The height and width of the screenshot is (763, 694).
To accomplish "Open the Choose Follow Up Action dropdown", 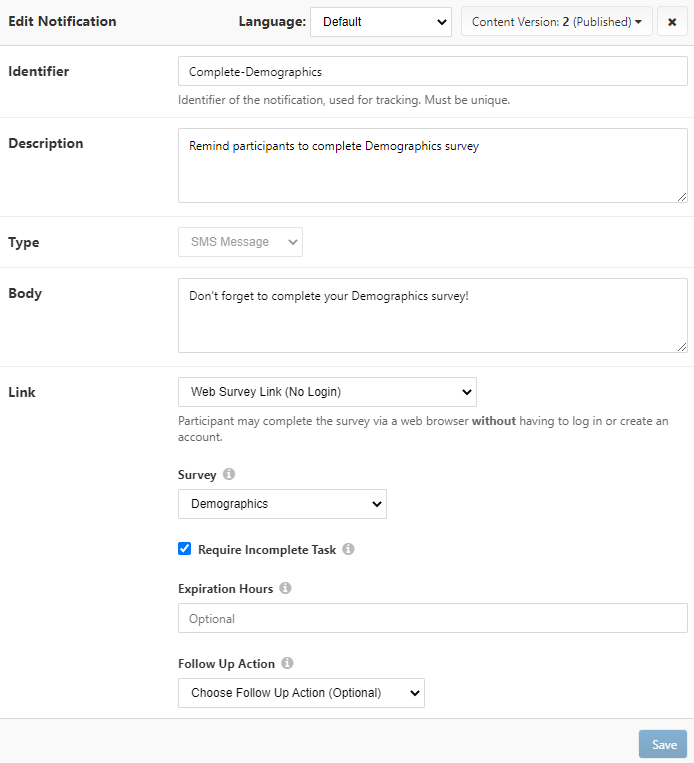I will (x=301, y=693).
